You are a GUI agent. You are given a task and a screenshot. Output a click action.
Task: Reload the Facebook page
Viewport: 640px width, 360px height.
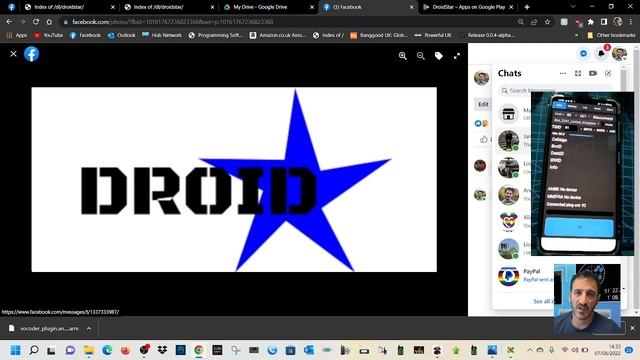[x=36, y=22]
